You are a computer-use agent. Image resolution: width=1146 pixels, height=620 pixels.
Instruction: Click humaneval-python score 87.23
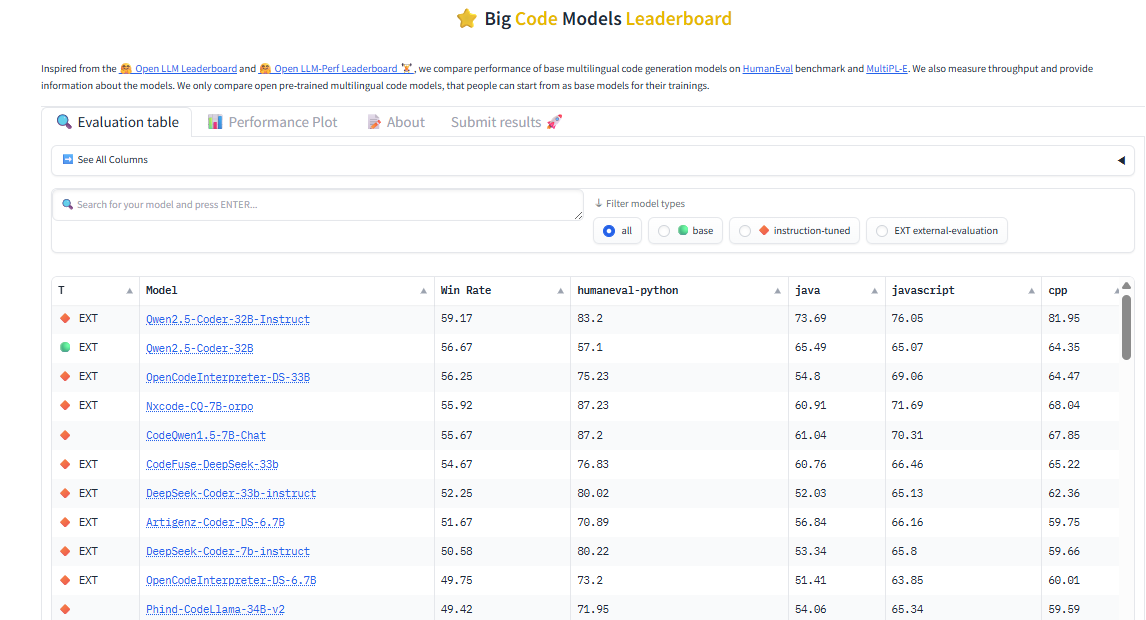(x=593, y=405)
